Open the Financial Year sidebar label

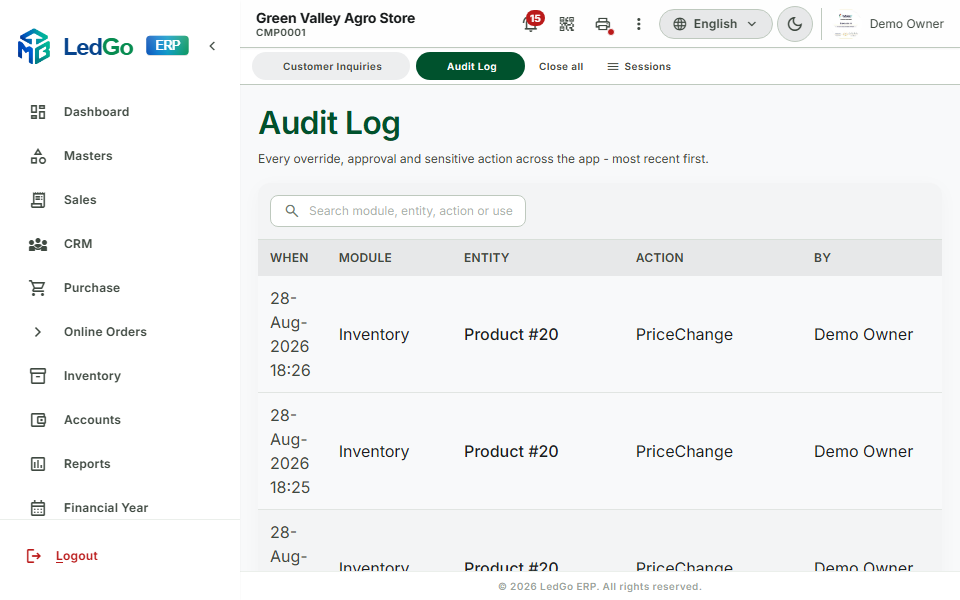[x=106, y=508]
